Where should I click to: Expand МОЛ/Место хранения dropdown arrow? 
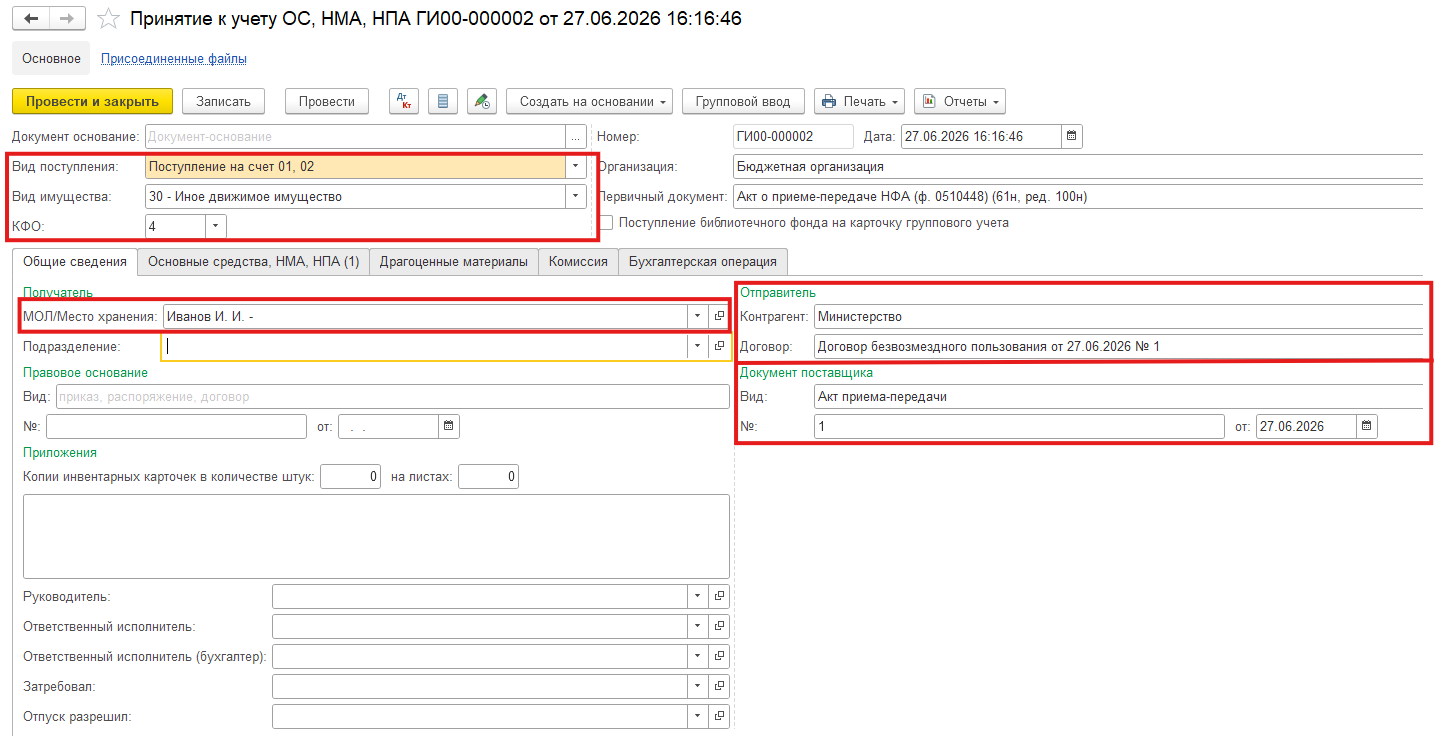coord(697,317)
